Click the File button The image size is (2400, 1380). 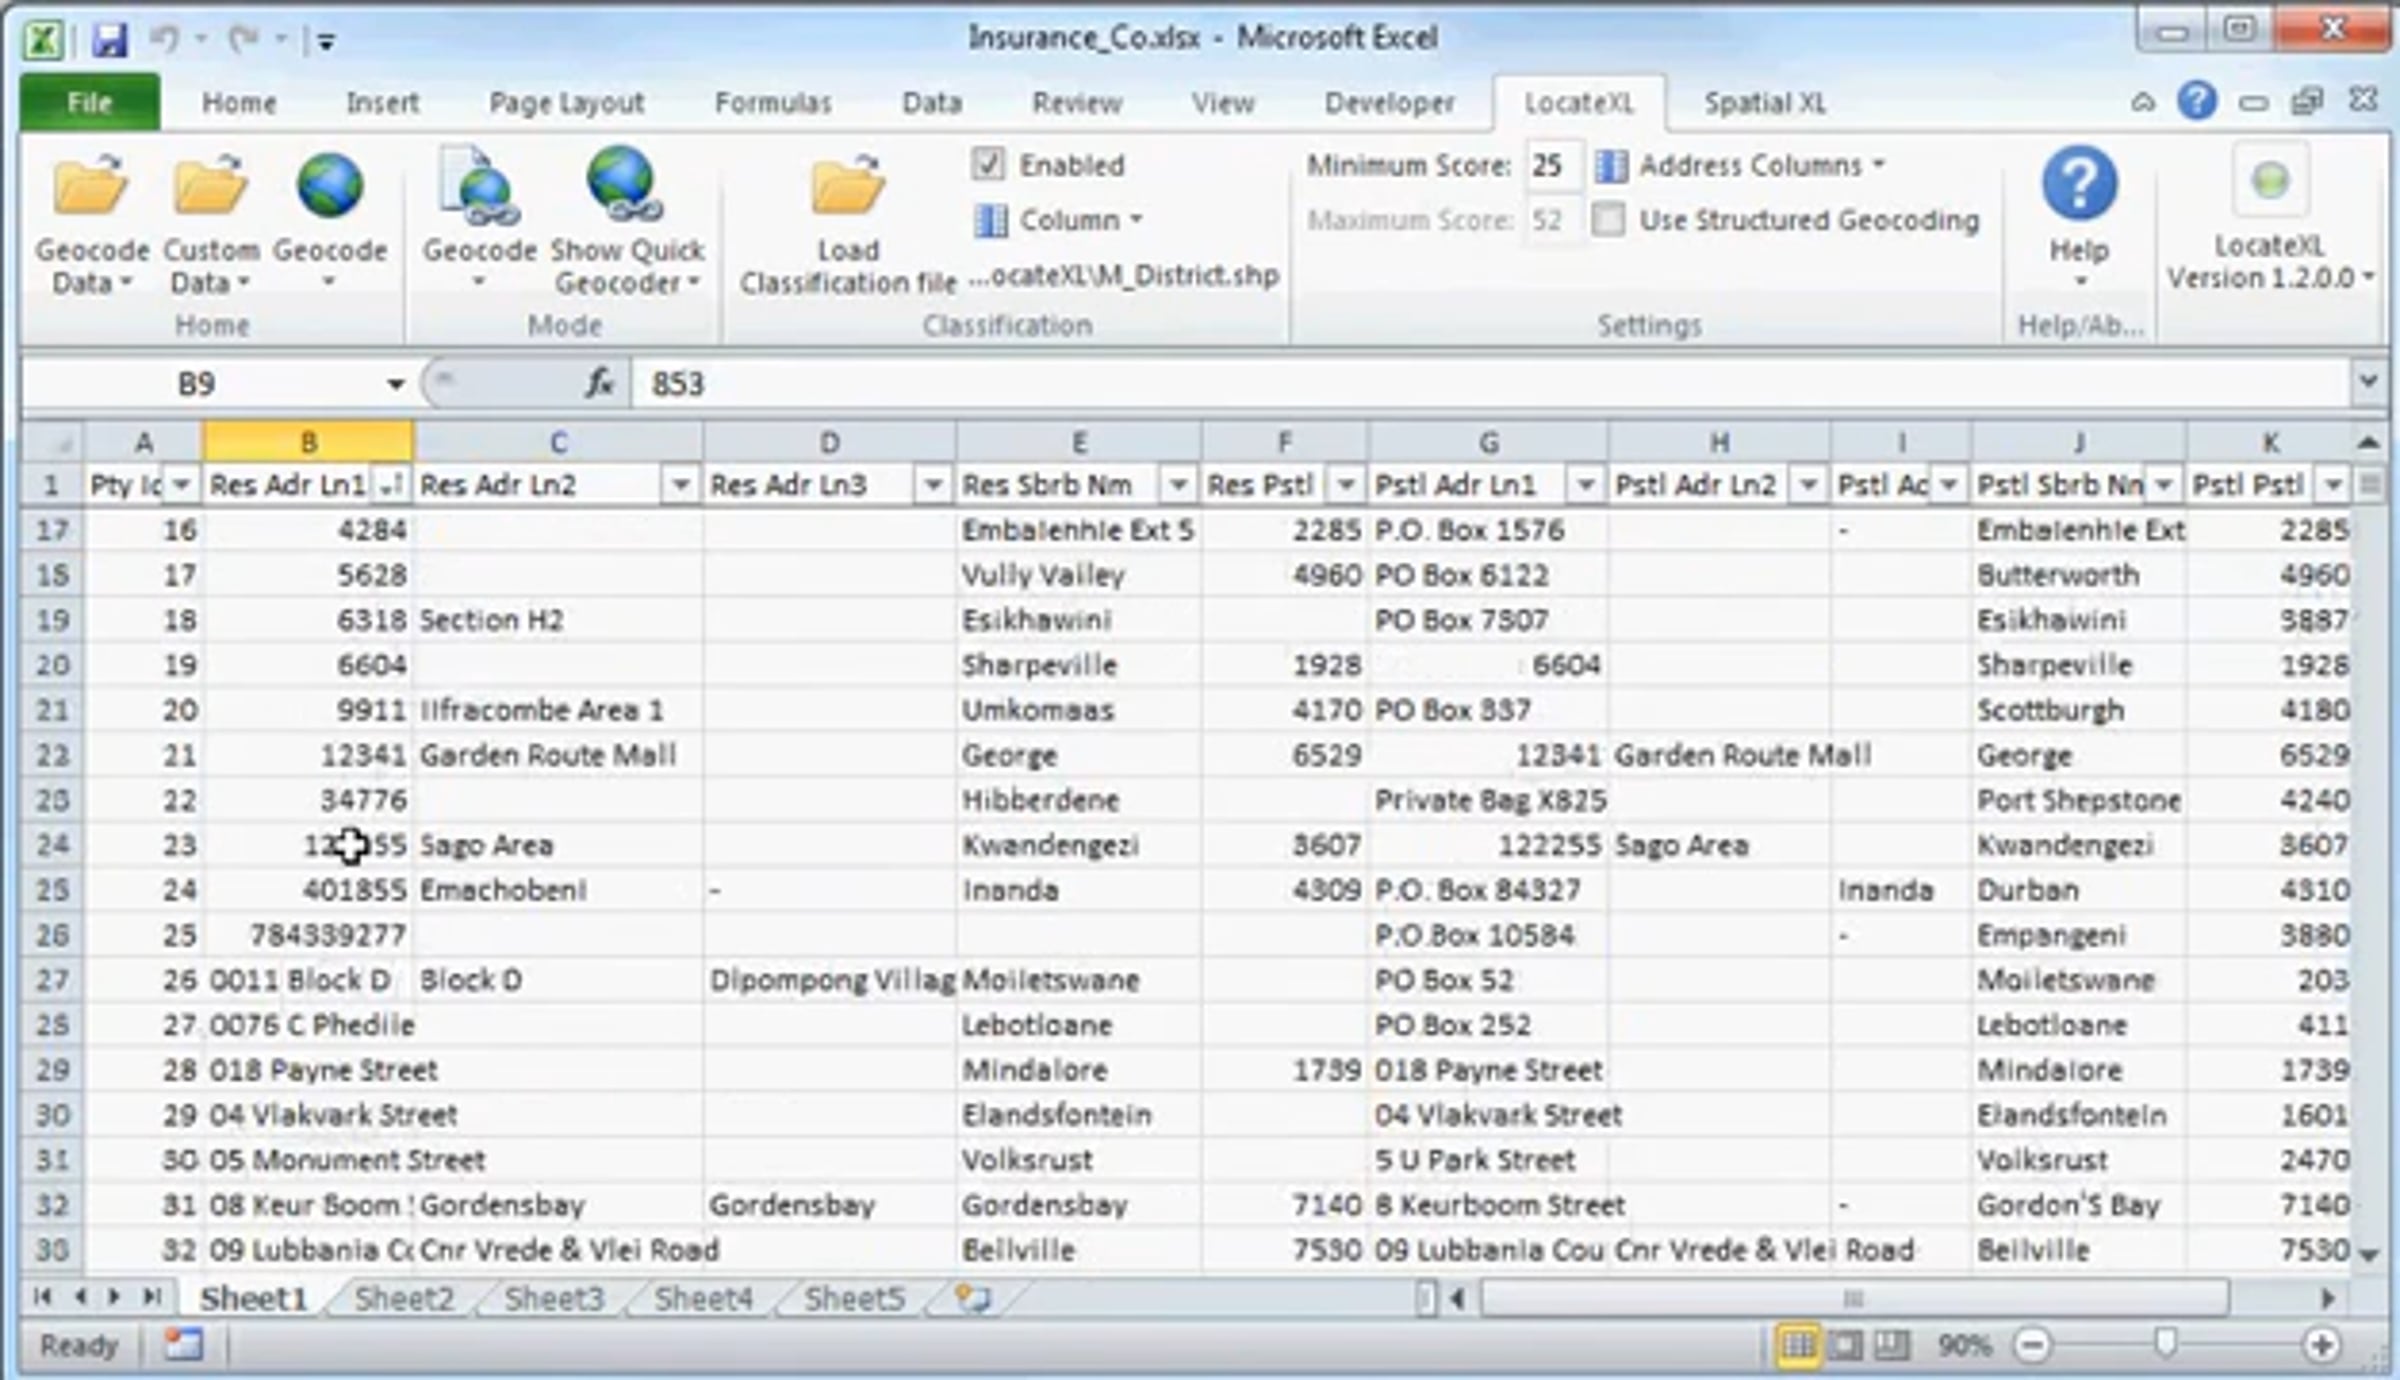pyautogui.click(x=90, y=102)
